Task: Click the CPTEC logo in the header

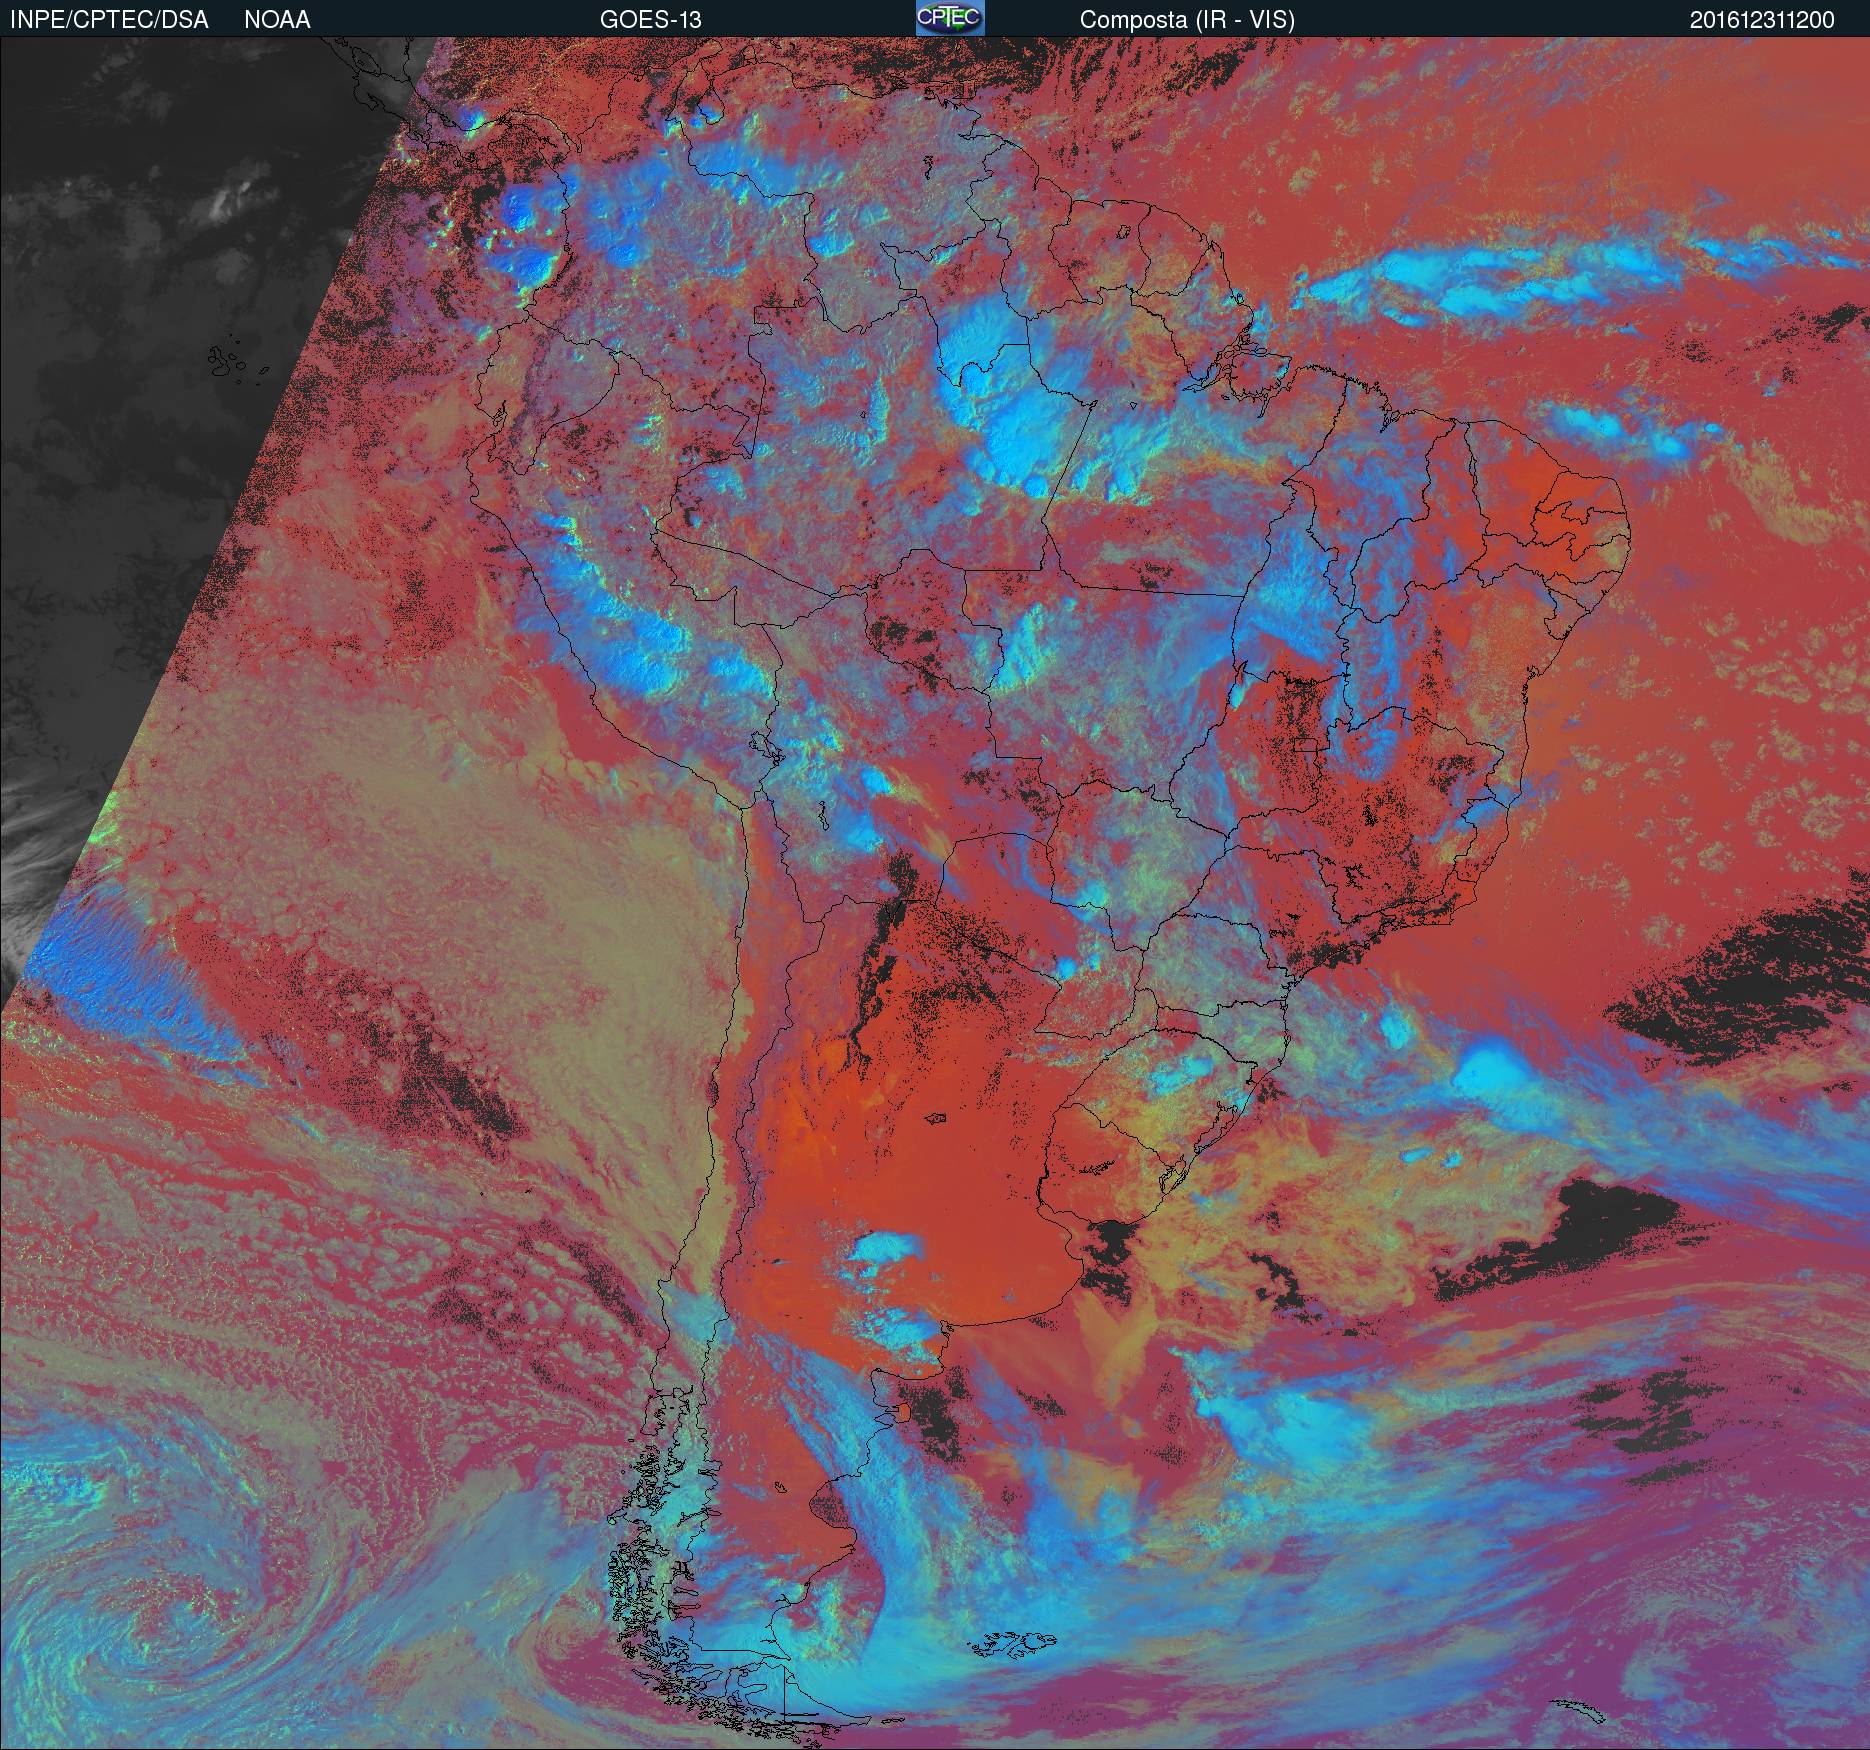Action: click(949, 18)
